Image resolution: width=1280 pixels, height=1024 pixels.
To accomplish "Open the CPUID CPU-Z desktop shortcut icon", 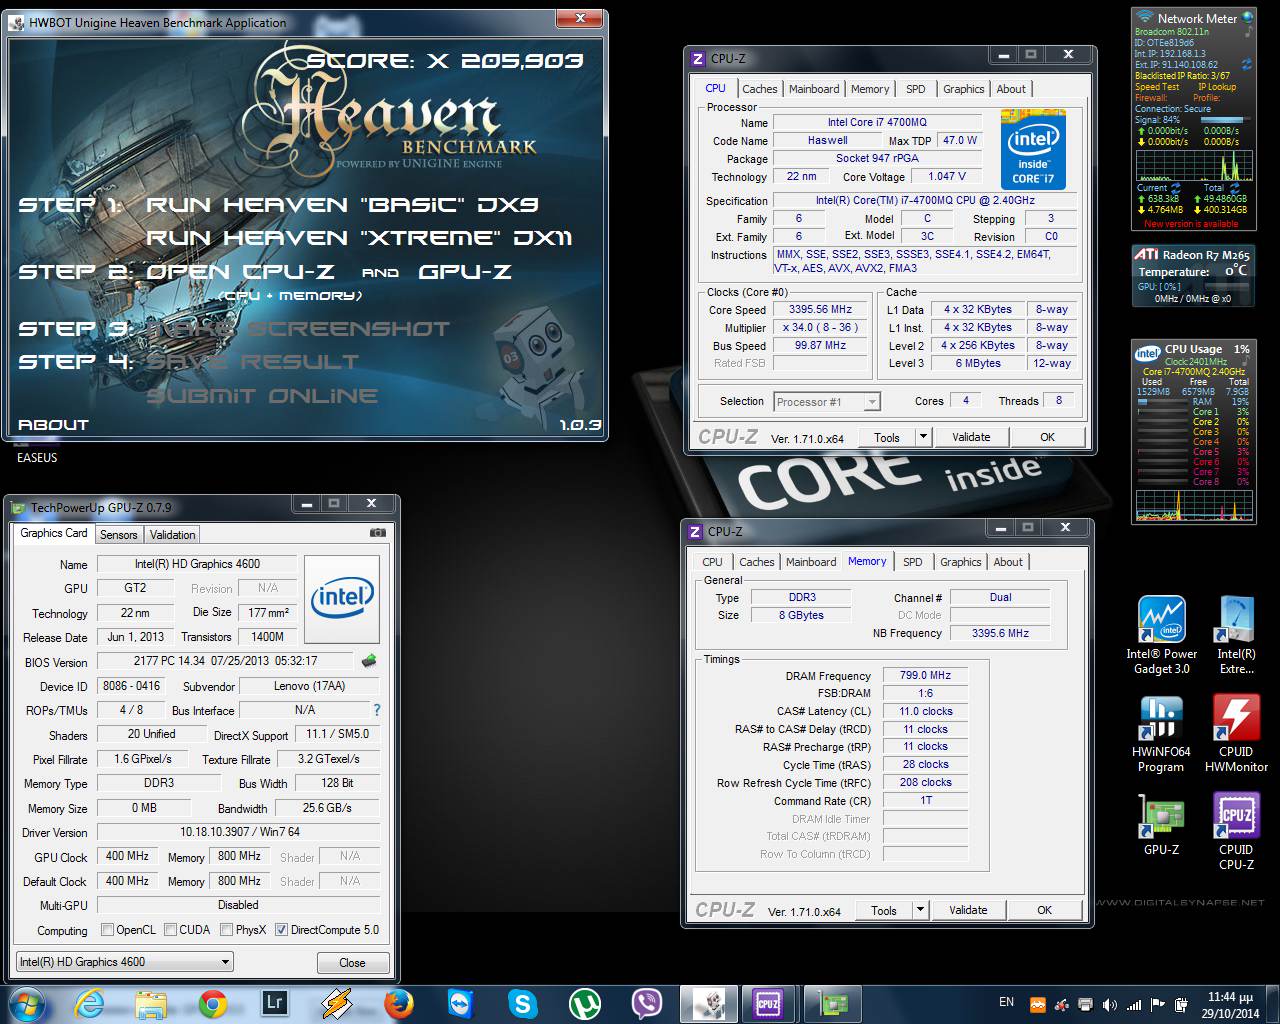I will coord(1236,831).
